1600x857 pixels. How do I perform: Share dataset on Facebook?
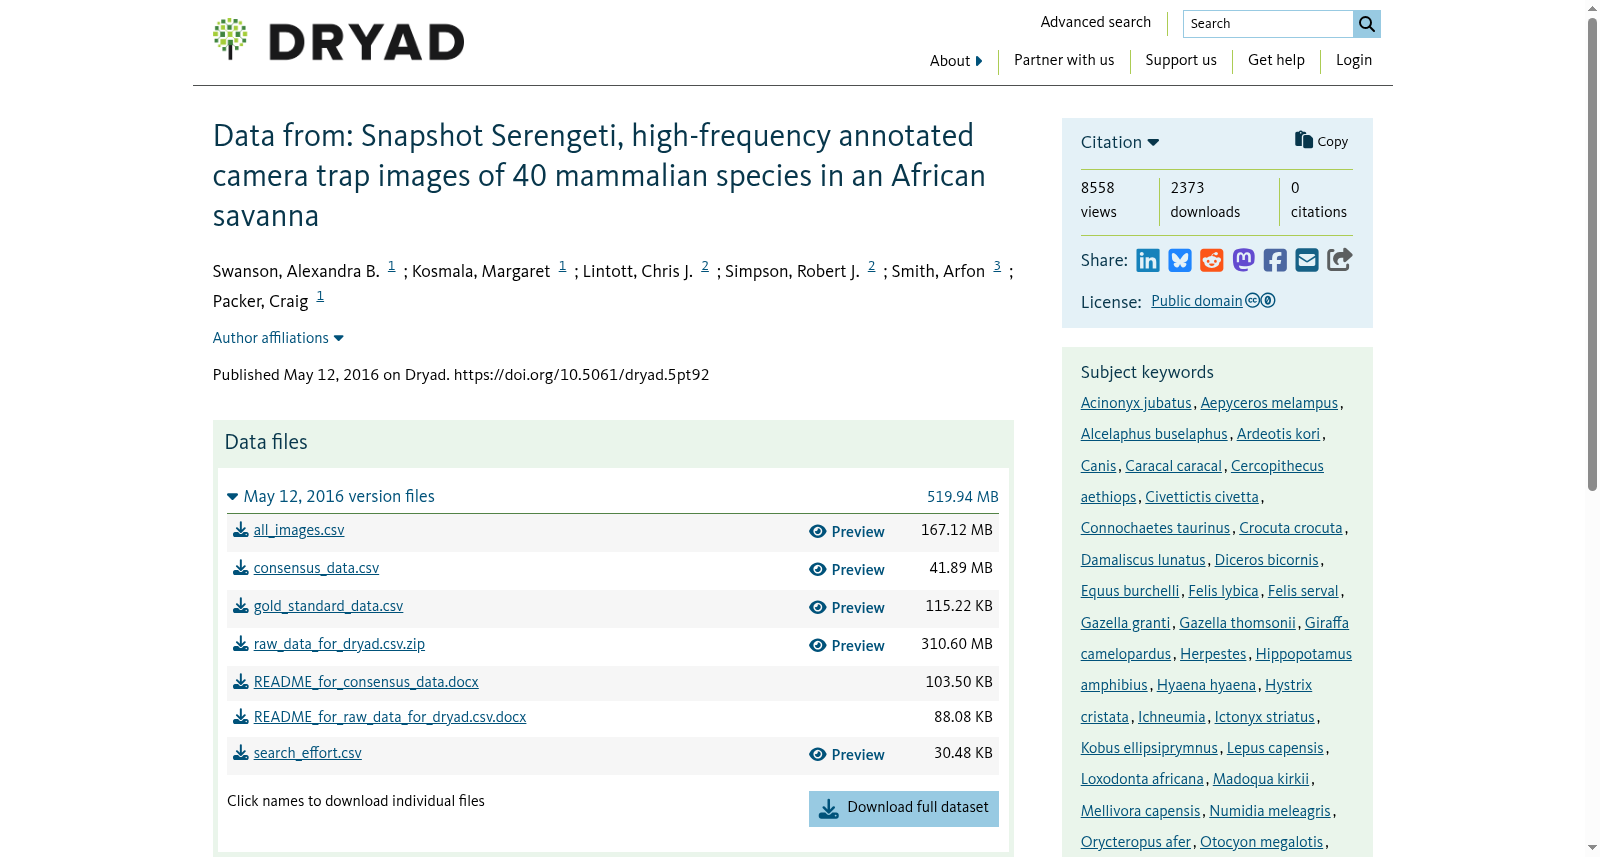click(1275, 261)
